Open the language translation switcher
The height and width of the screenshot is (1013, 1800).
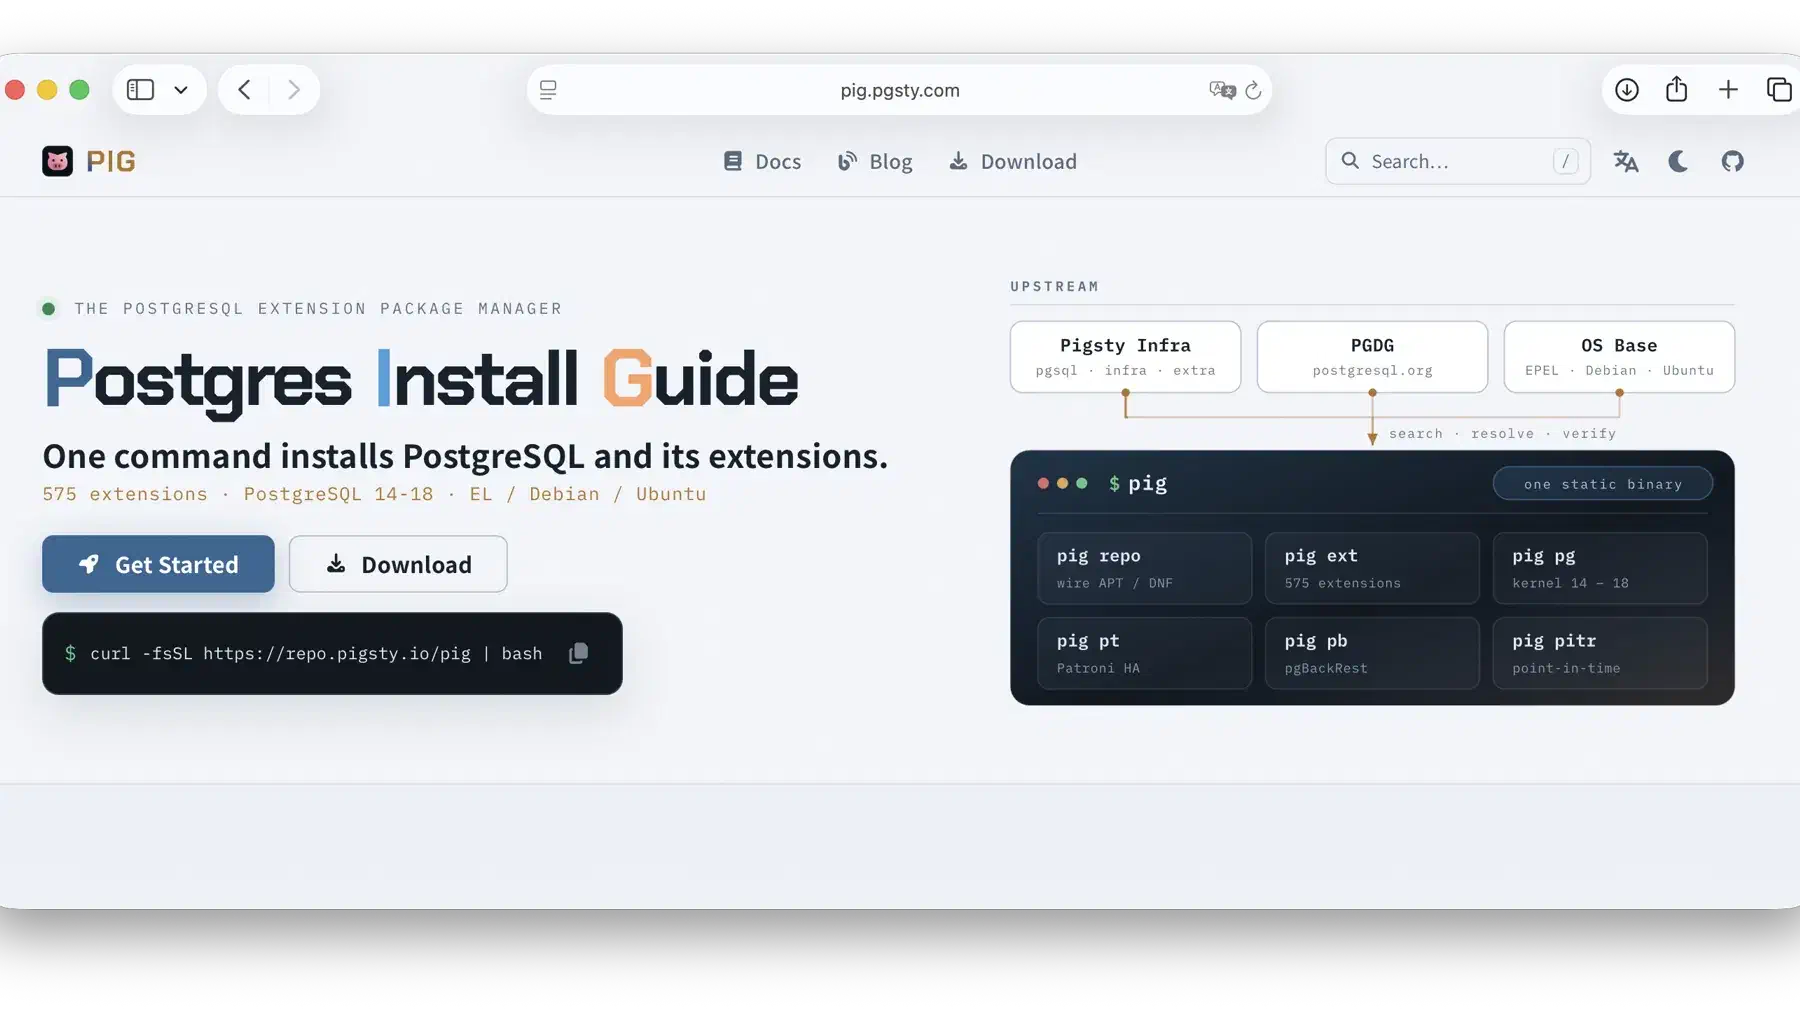tap(1626, 161)
